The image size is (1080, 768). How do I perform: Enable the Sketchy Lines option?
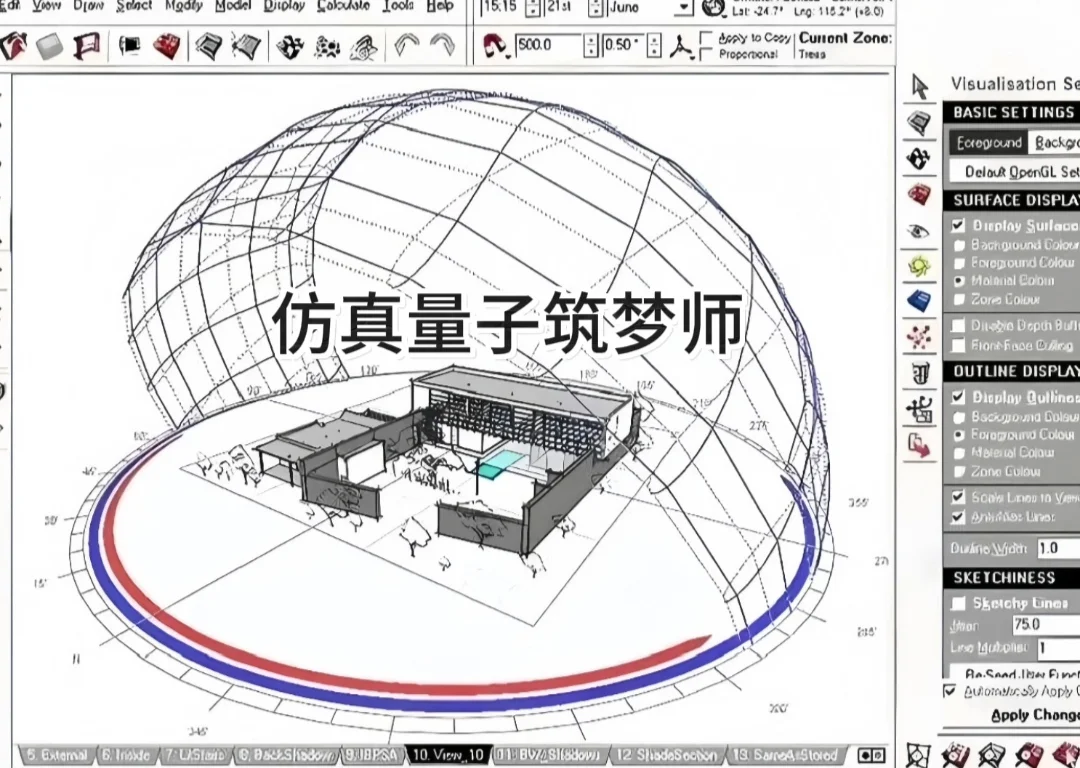958,601
